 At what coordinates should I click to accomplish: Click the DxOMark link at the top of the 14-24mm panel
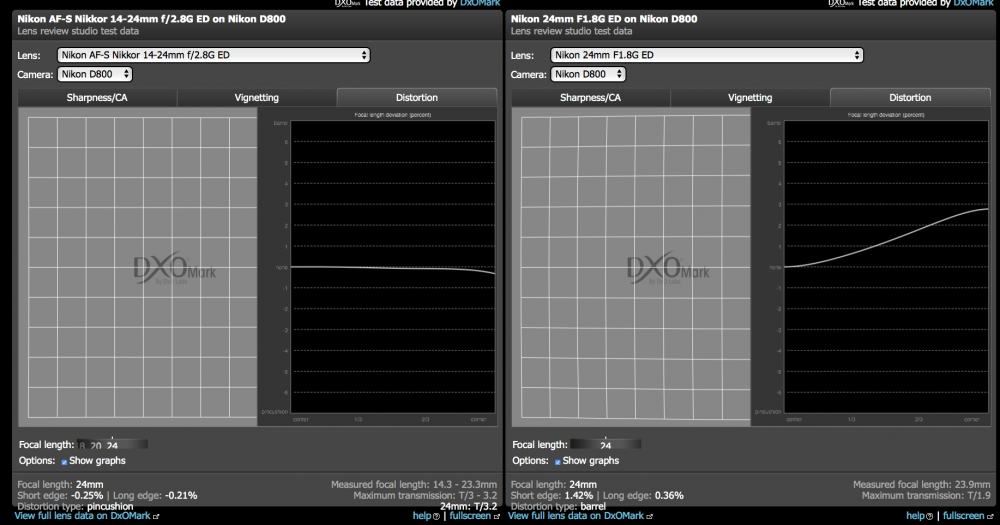480,3
